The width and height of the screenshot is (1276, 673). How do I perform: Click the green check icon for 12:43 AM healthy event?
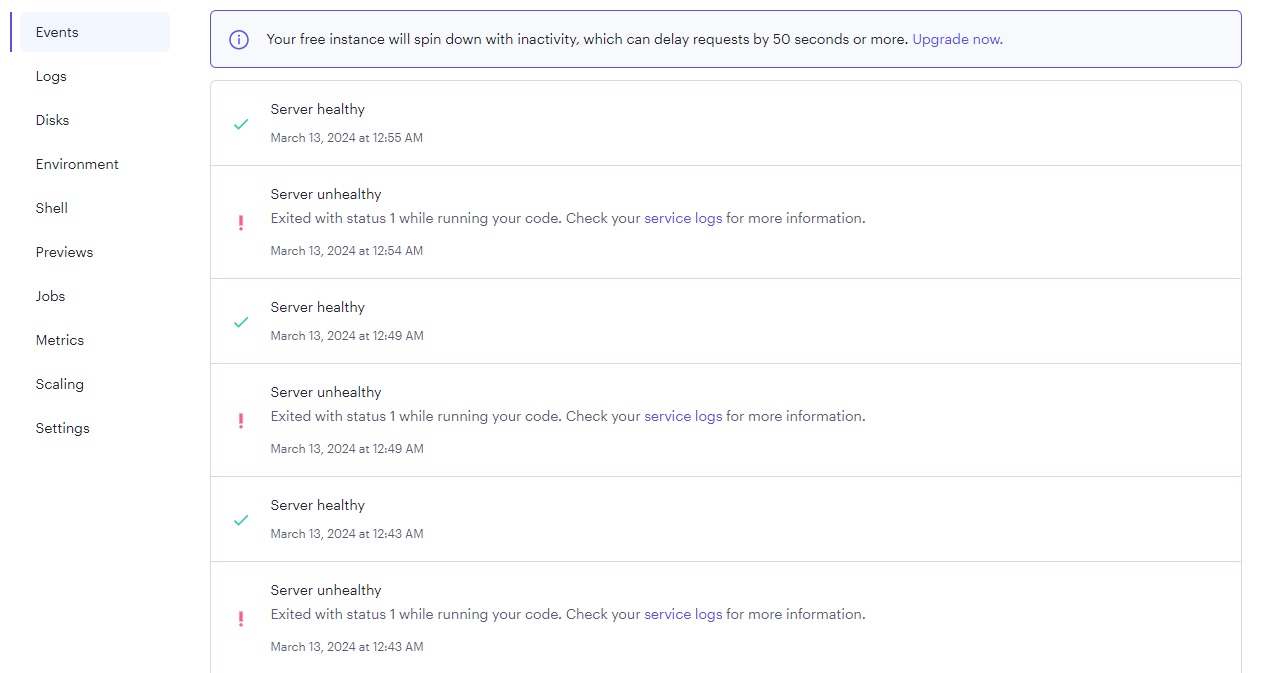[241, 520]
